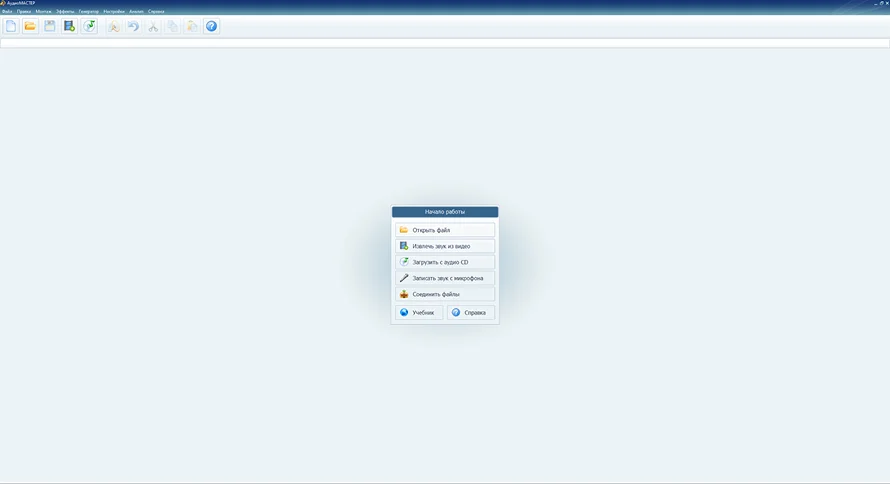Open the Учебник tutorial button
The height and width of the screenshot is (484, 890).
coord(419,313)
